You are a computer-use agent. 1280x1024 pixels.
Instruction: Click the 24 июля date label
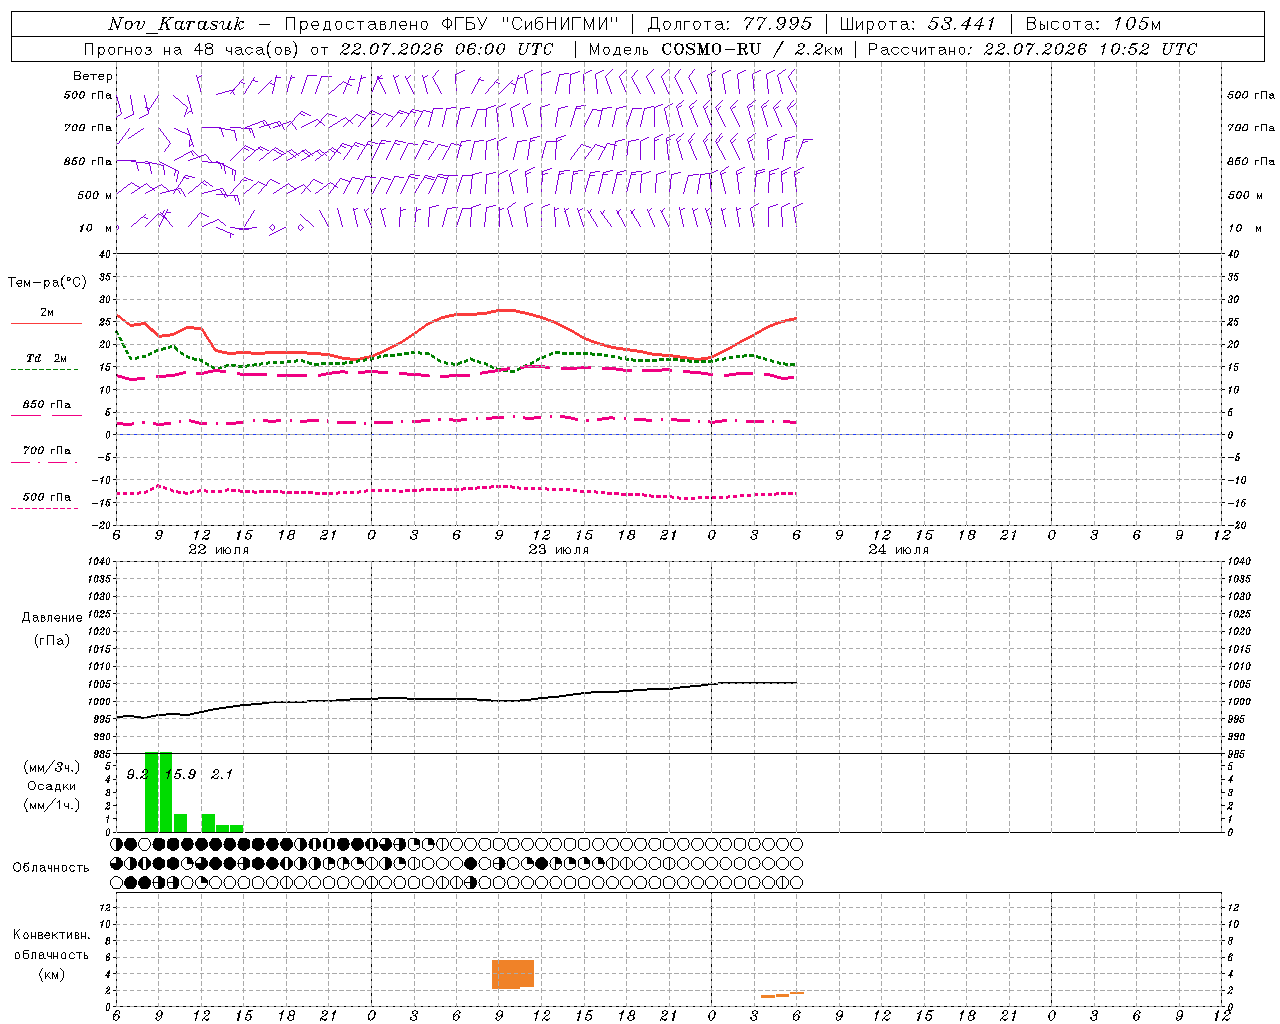[x=898, y=550]
